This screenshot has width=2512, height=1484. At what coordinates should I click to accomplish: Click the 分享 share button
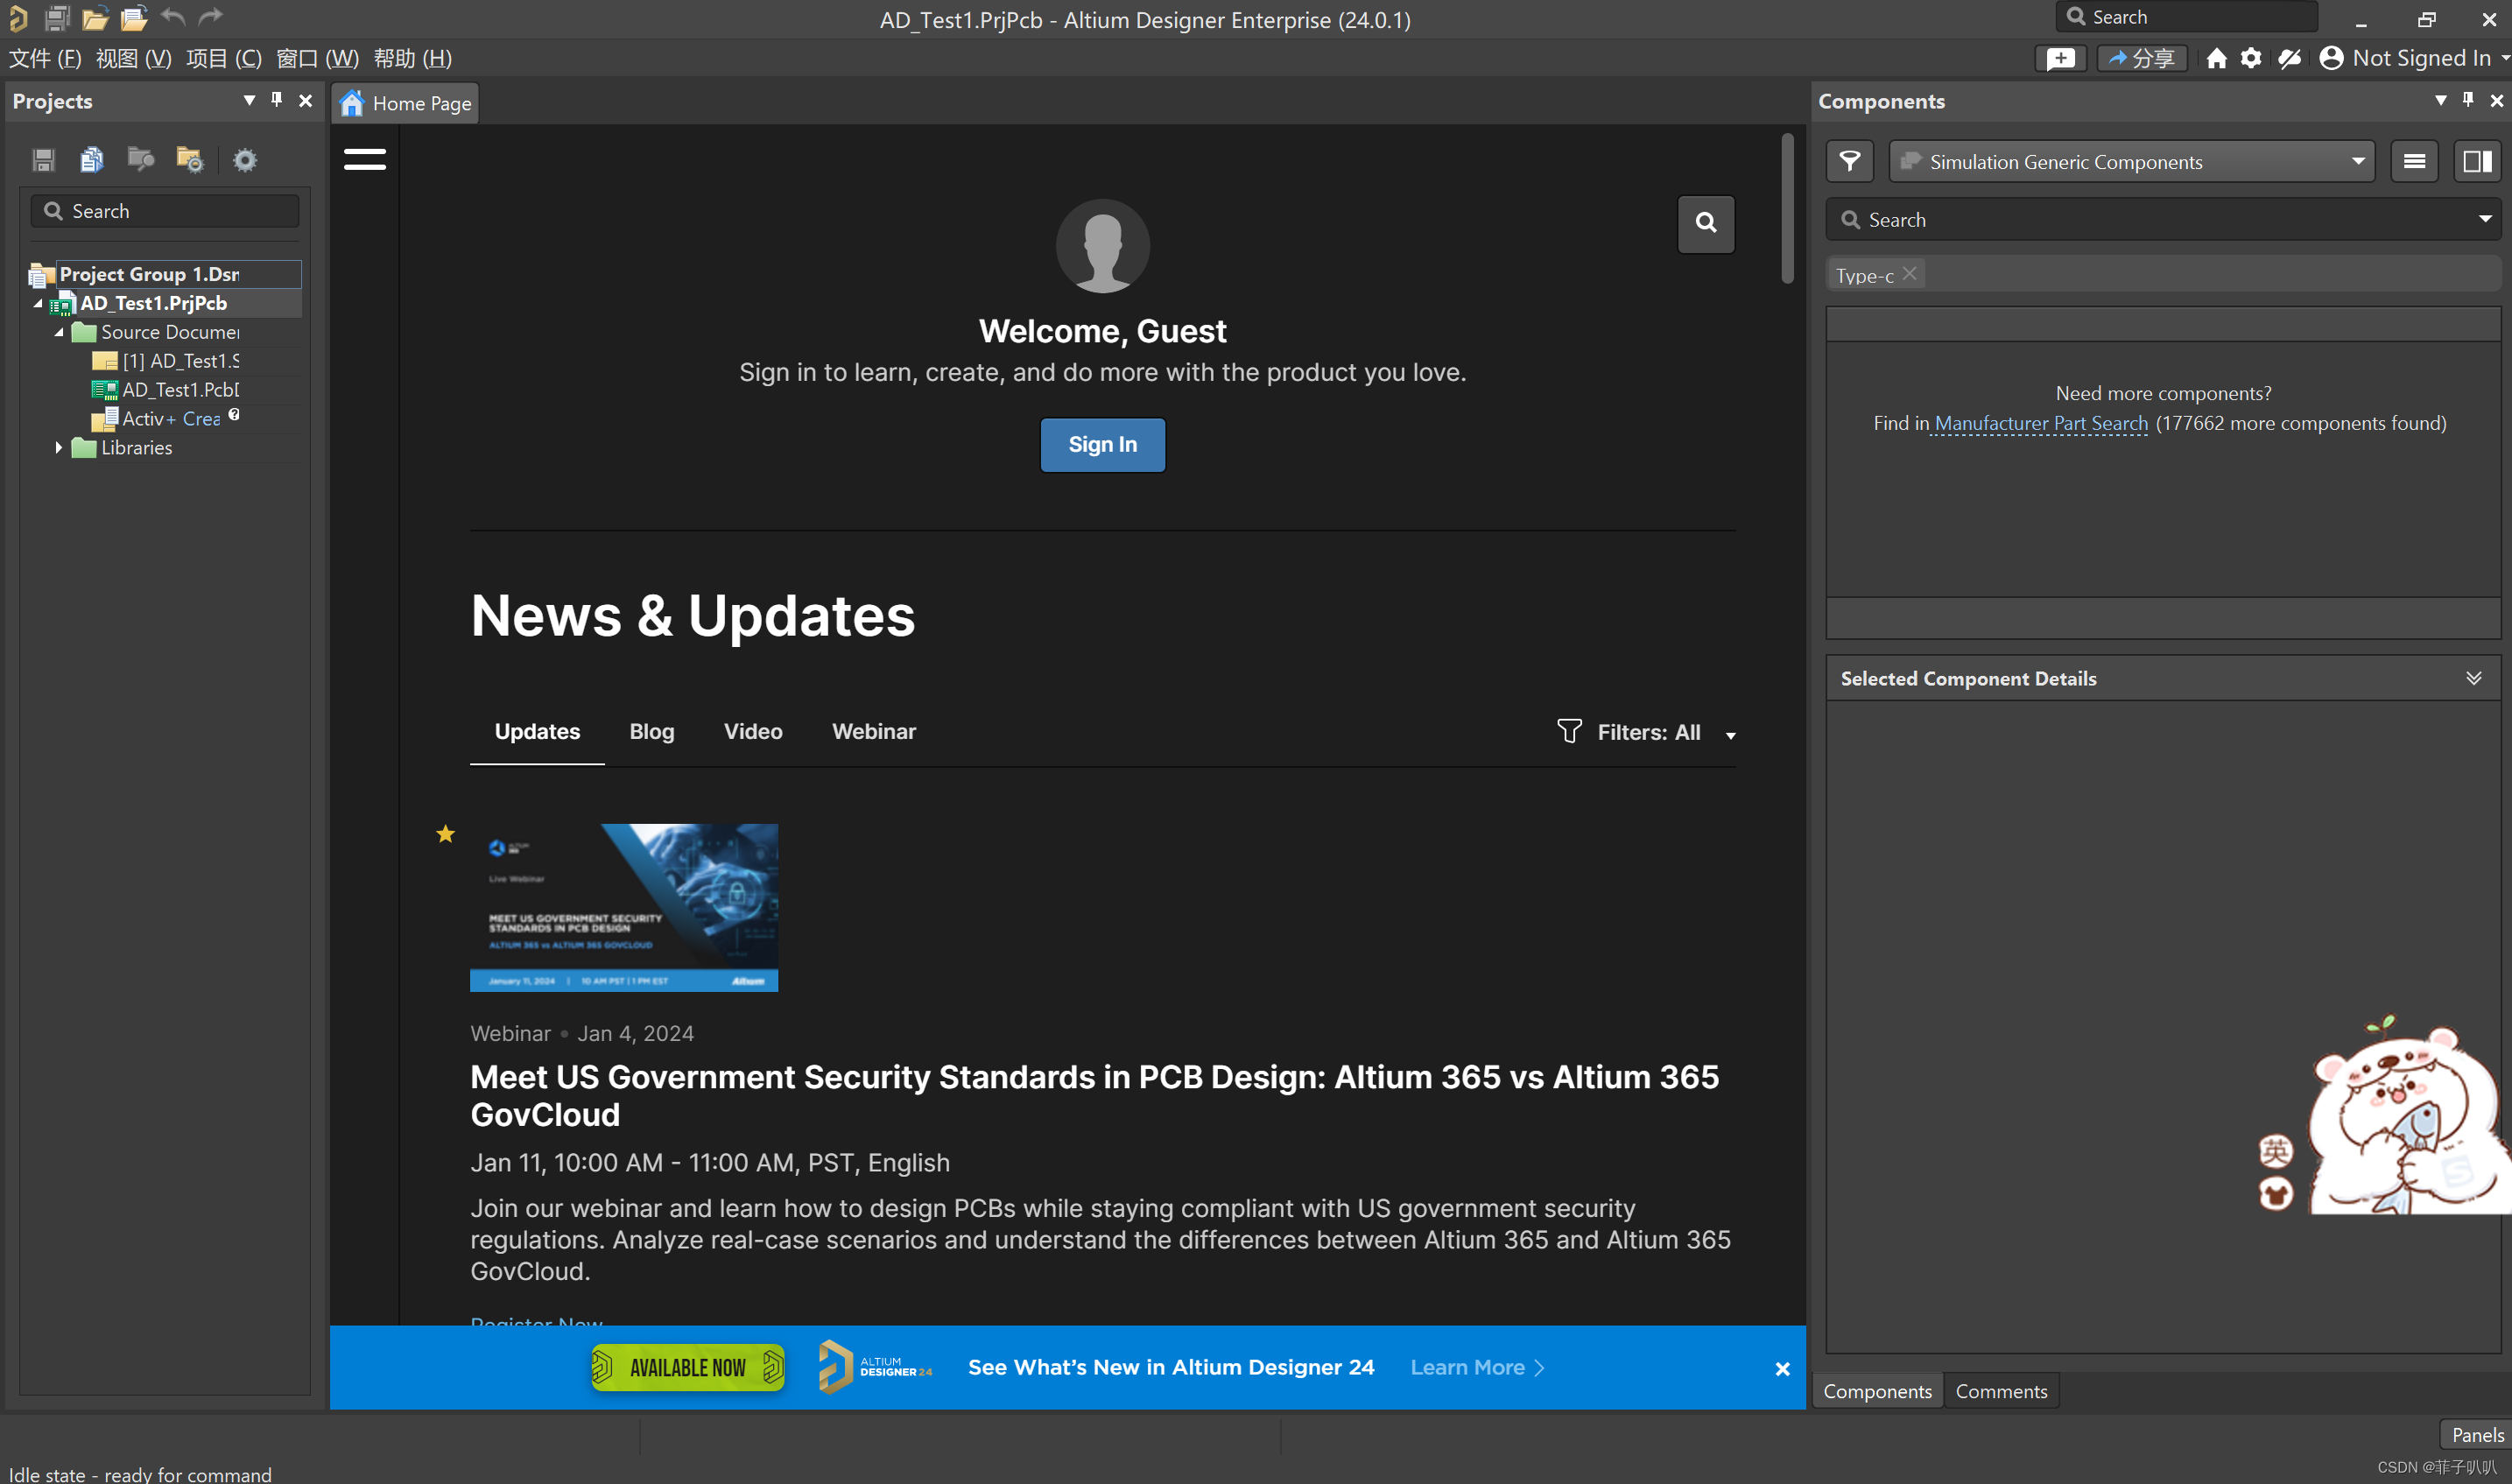2142,58
